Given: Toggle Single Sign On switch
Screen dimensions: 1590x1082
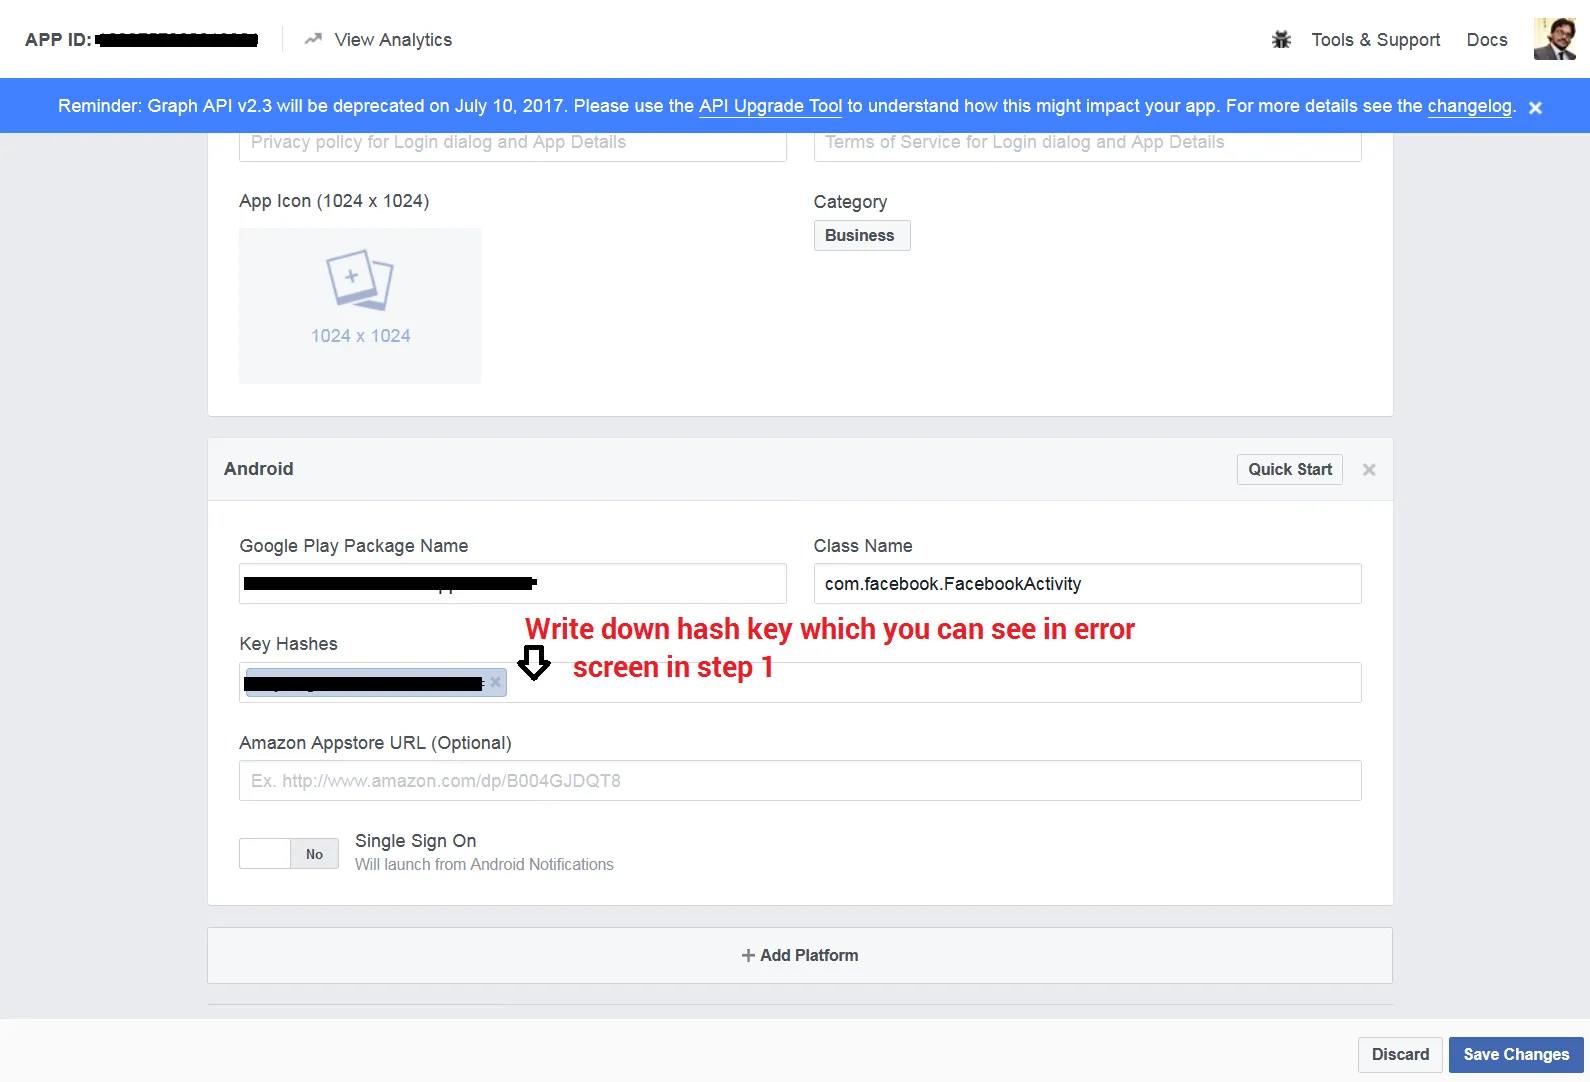Looking at the screenshot, I should click(x=289, y=854).
